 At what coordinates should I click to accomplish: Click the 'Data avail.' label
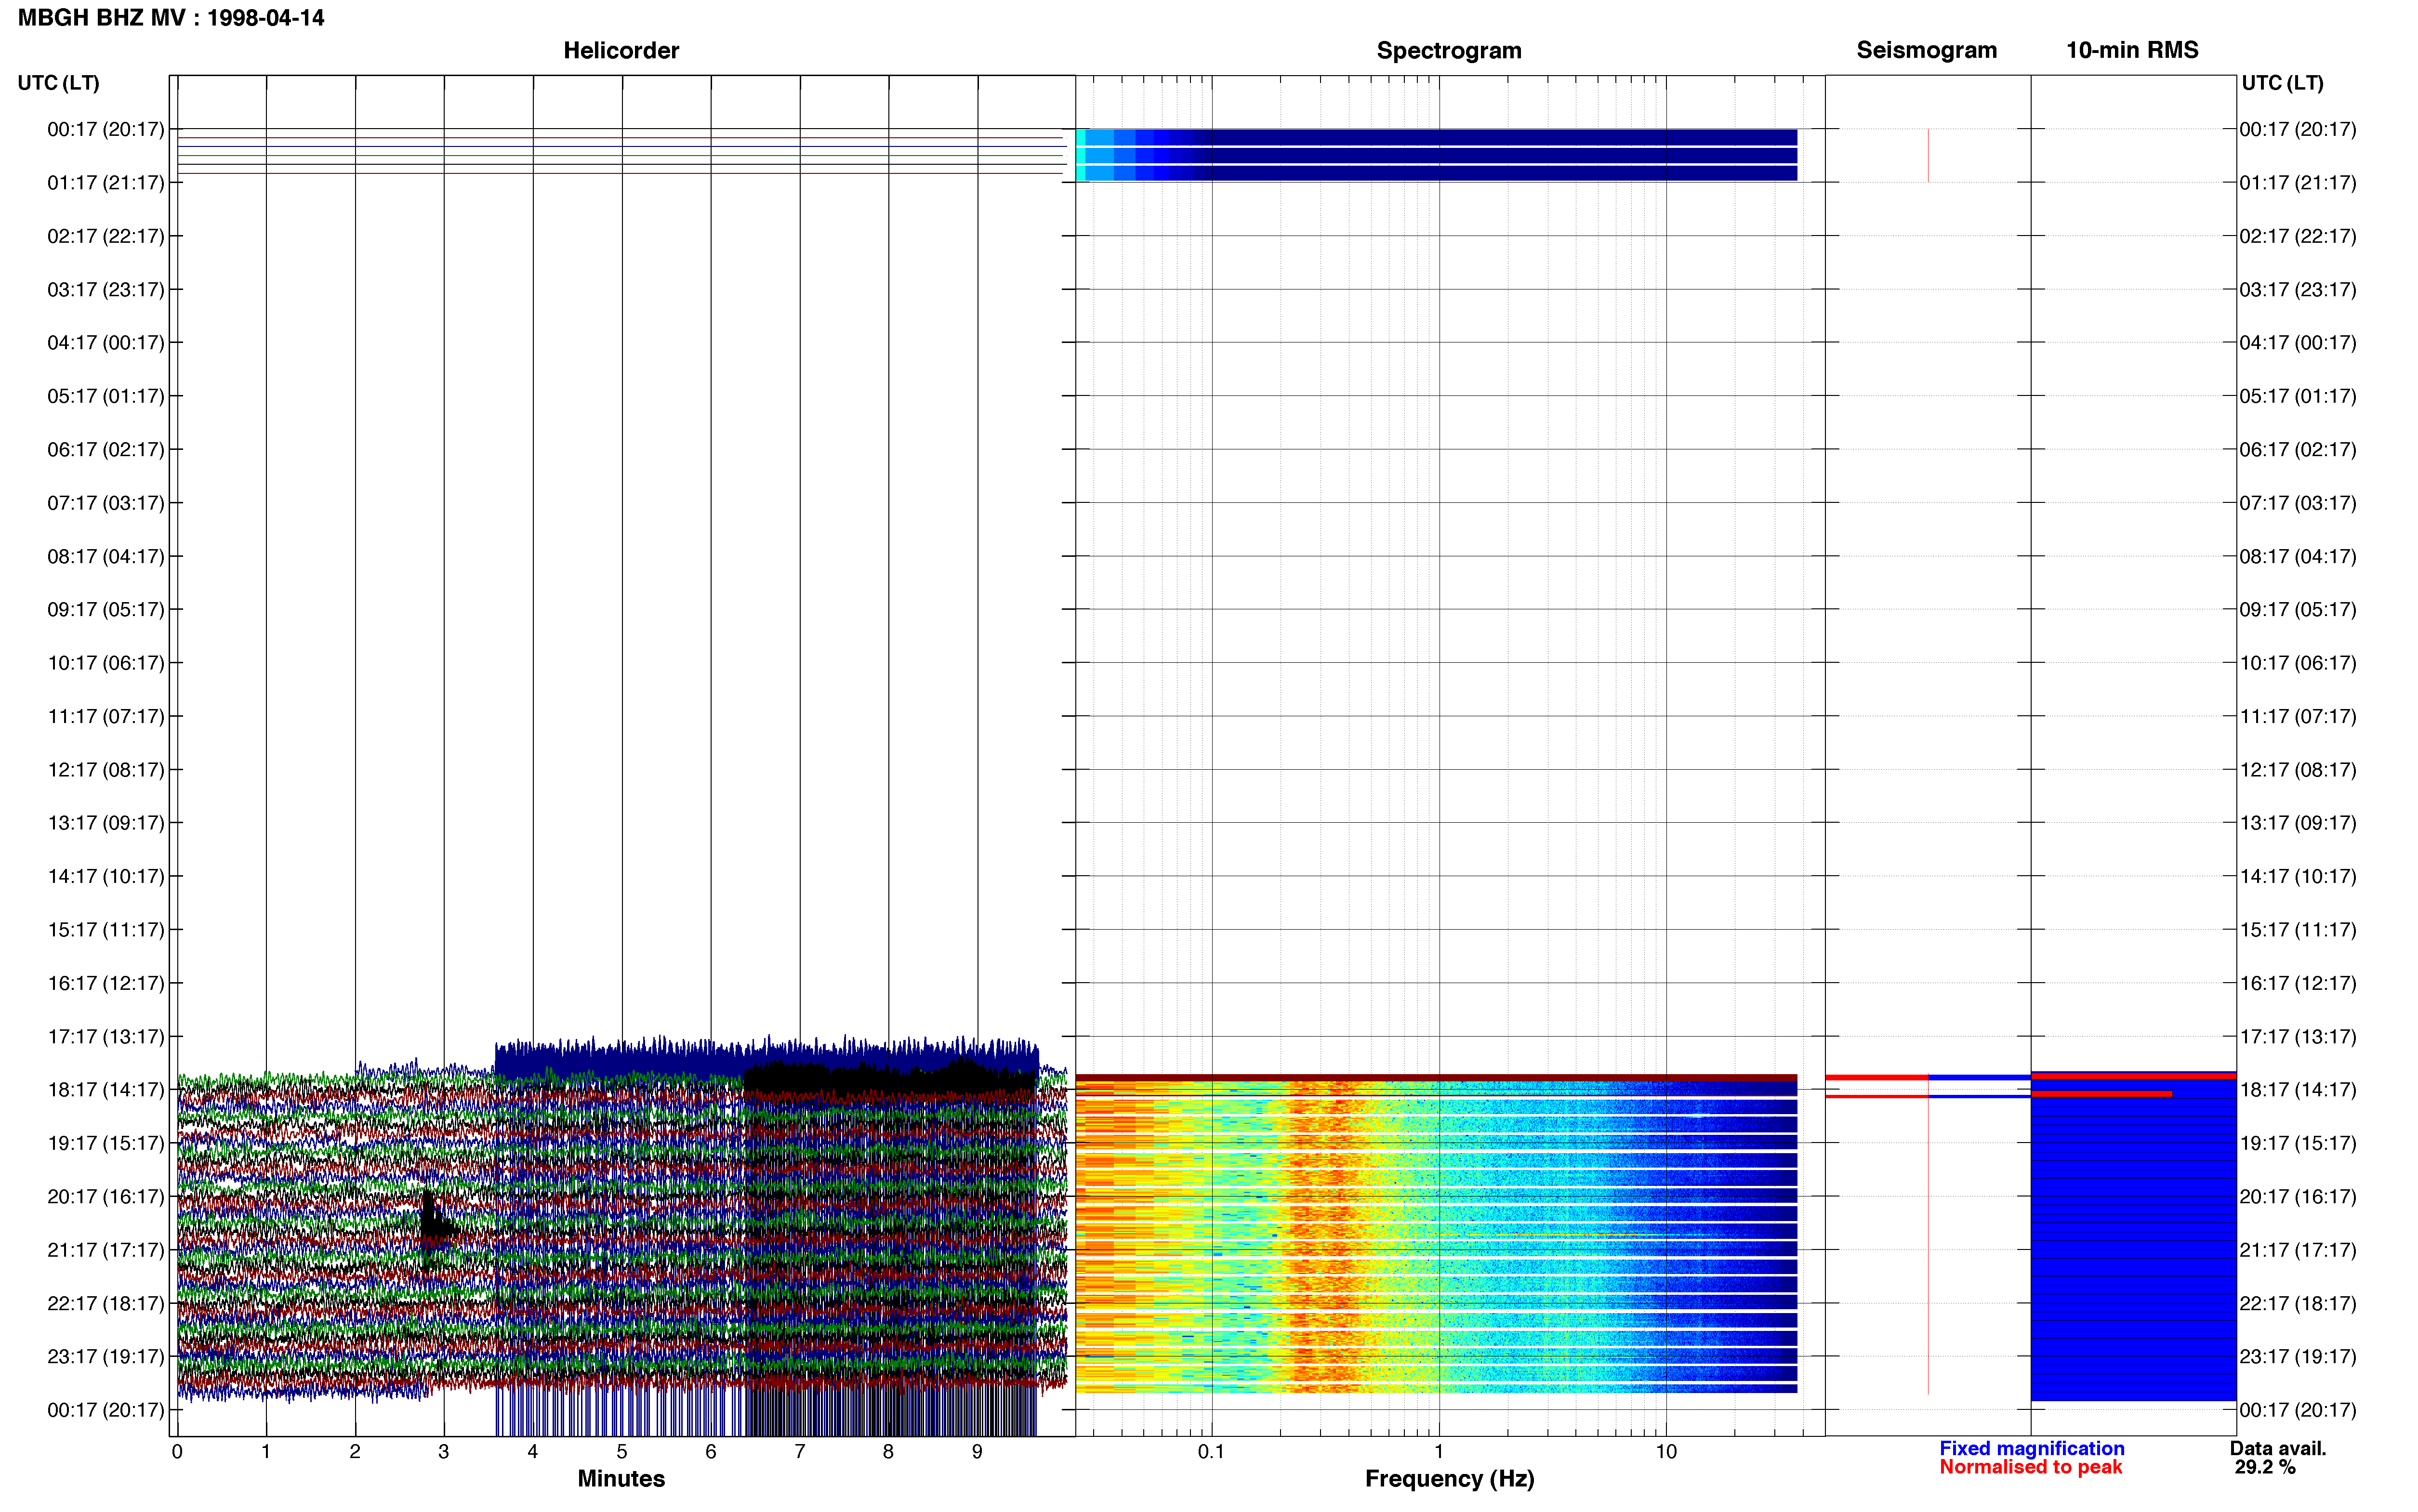[2278, 1448]
